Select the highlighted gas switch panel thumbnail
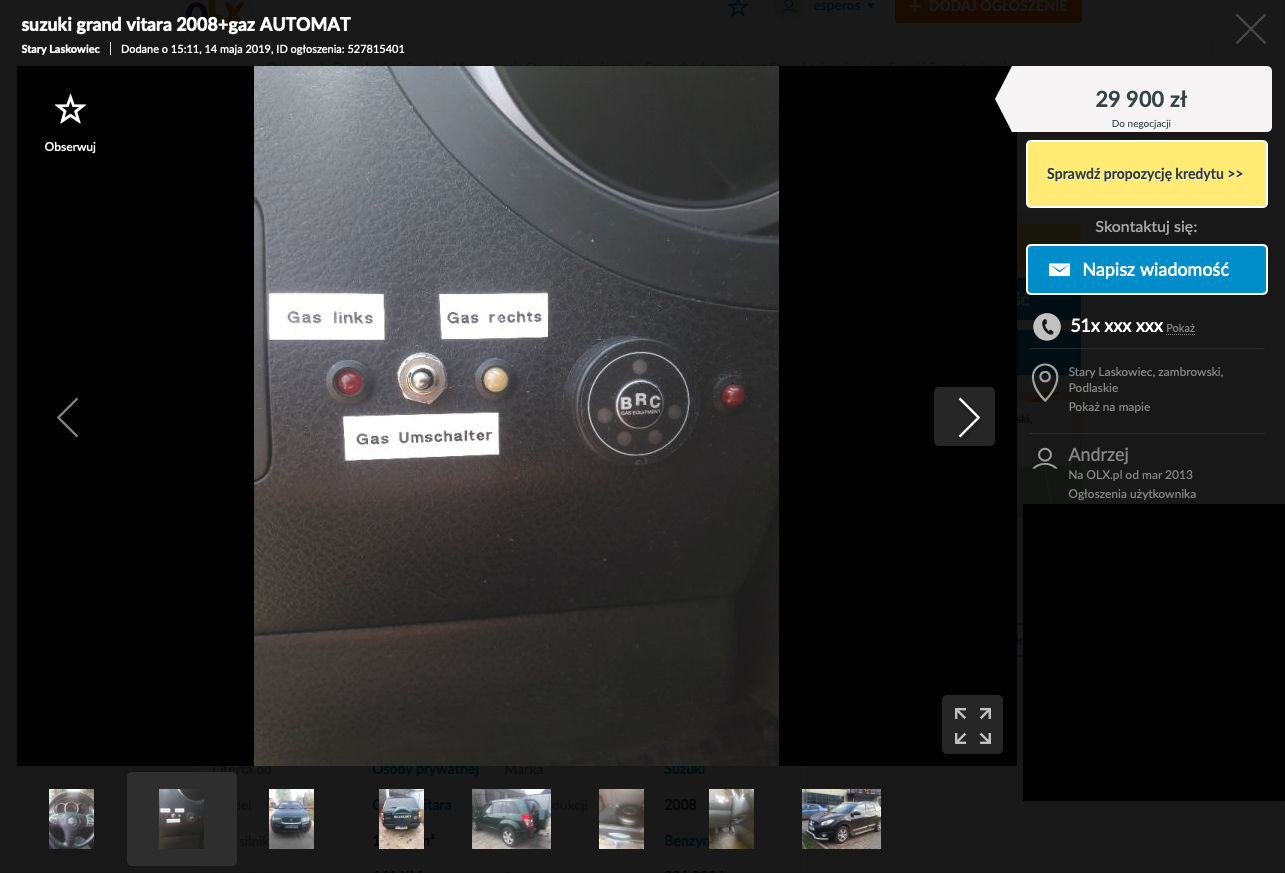This screenshot has width=1285, height=874. [x=182, y=819]
